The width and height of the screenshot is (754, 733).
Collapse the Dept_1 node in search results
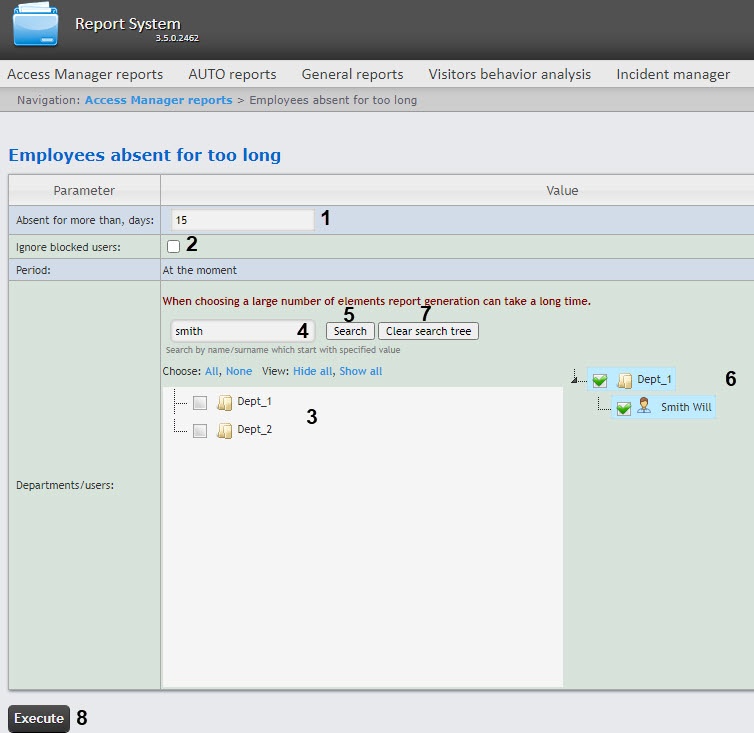click(x=575, y=379)
